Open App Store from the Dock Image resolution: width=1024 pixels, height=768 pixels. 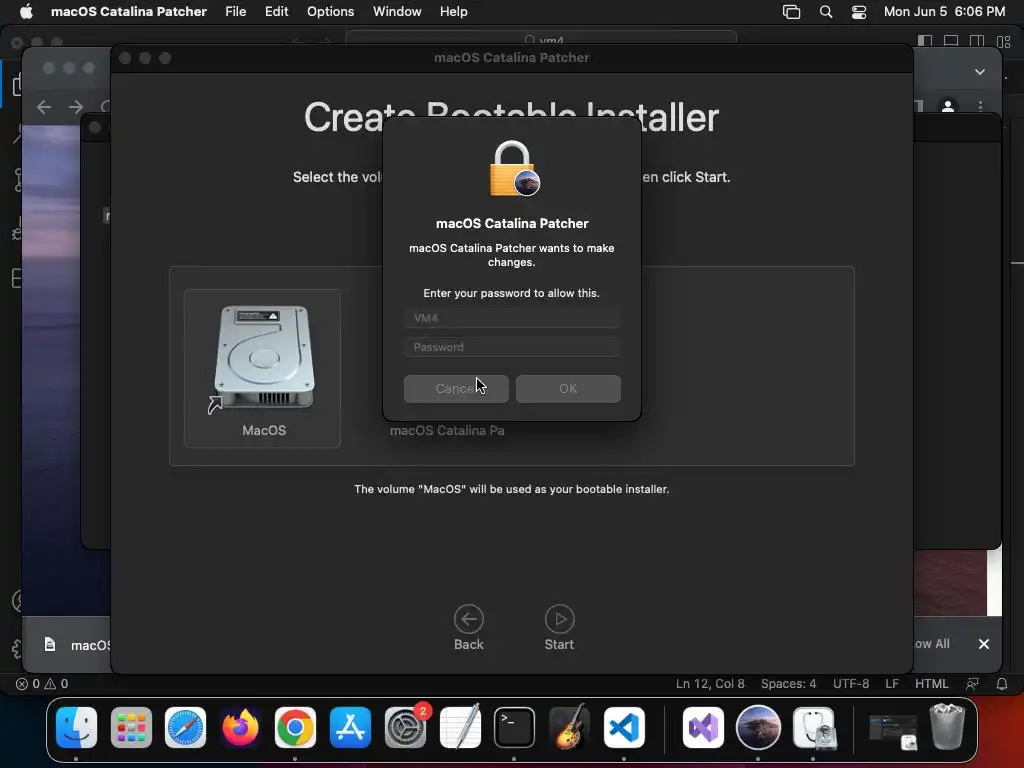click(x=350, y=727)
